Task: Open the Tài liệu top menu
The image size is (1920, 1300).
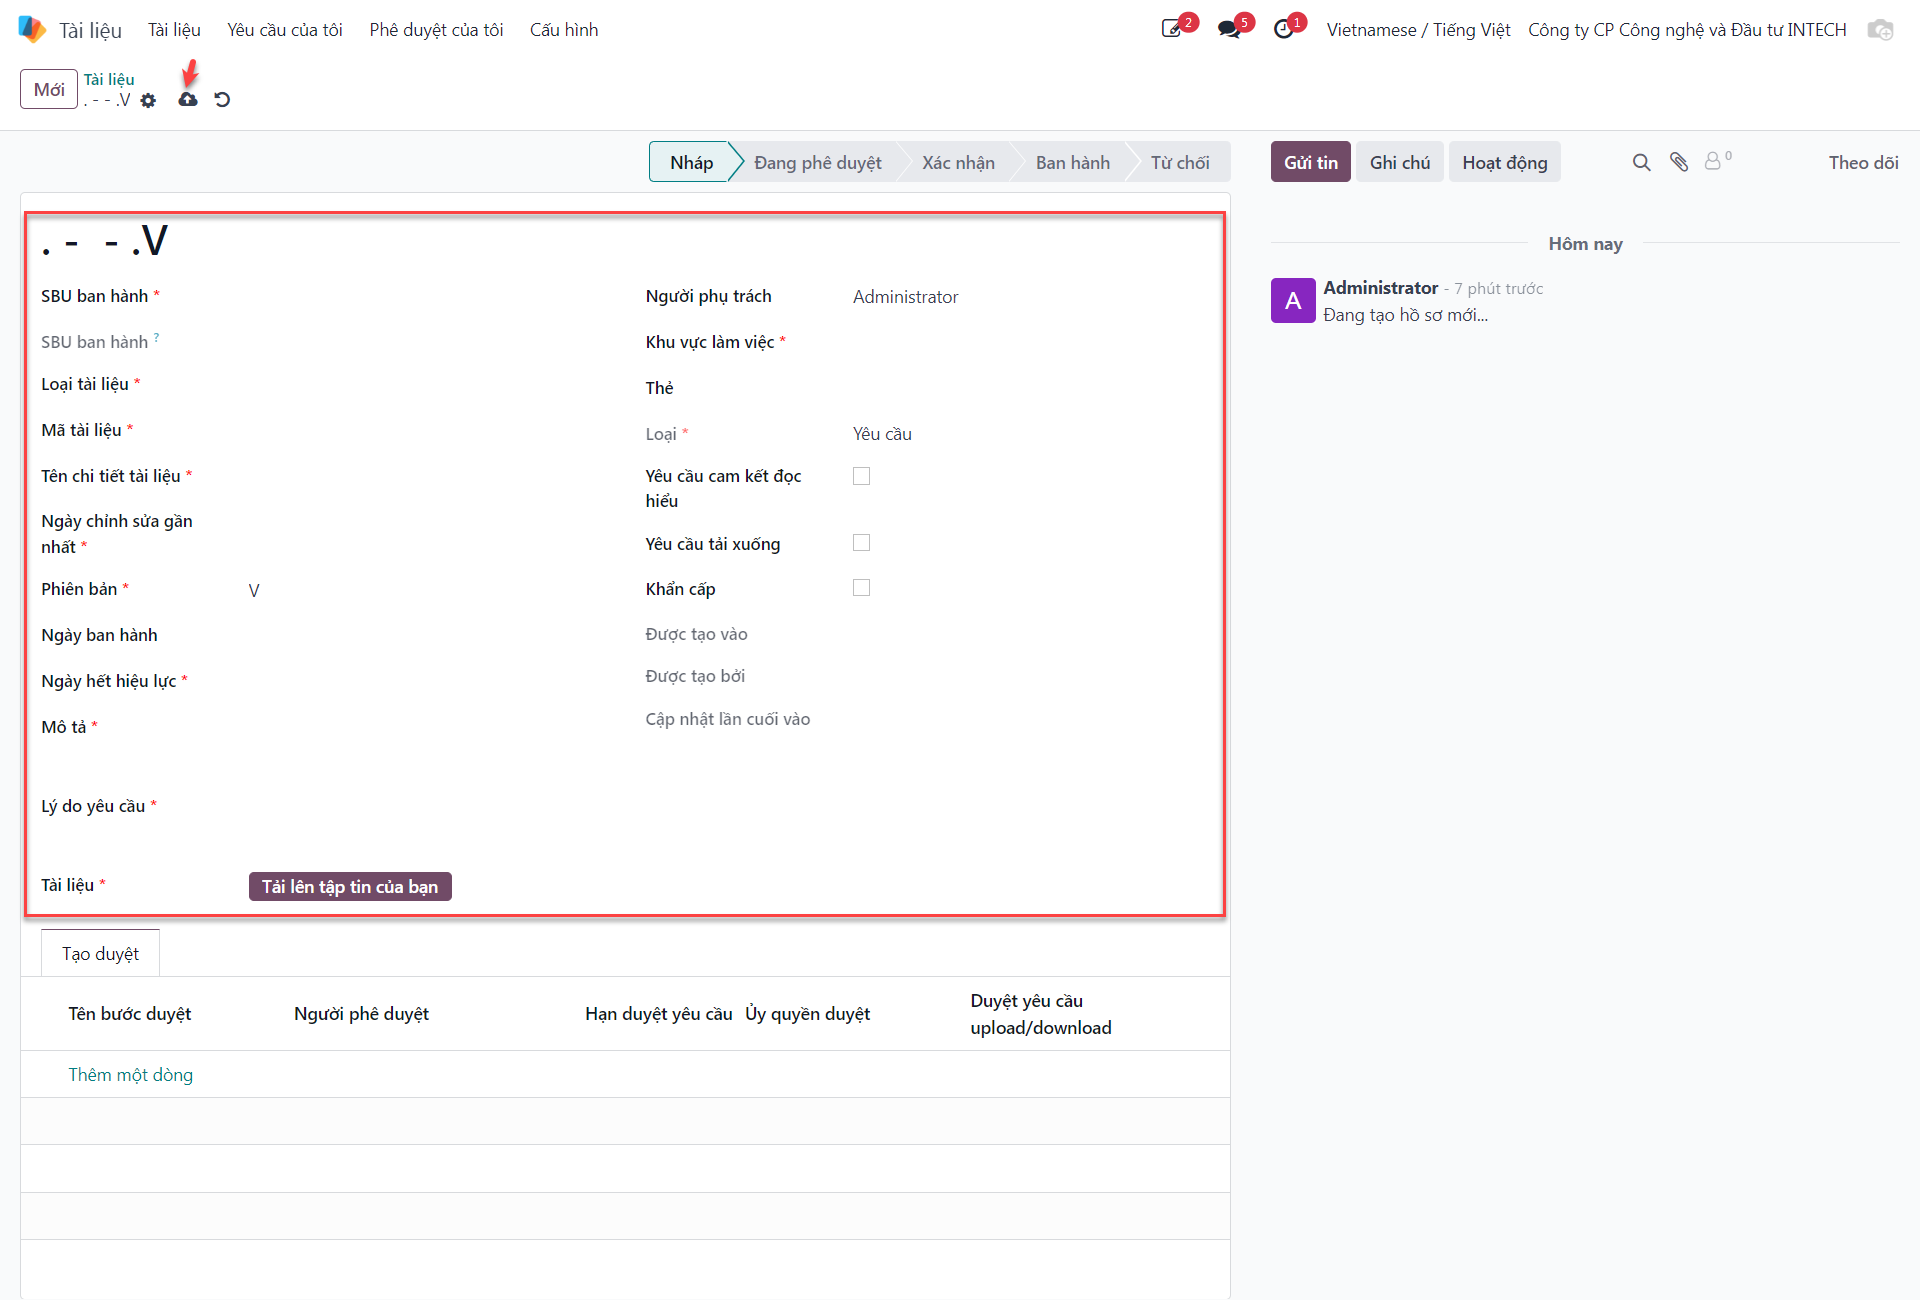Action: pos(174,30)
